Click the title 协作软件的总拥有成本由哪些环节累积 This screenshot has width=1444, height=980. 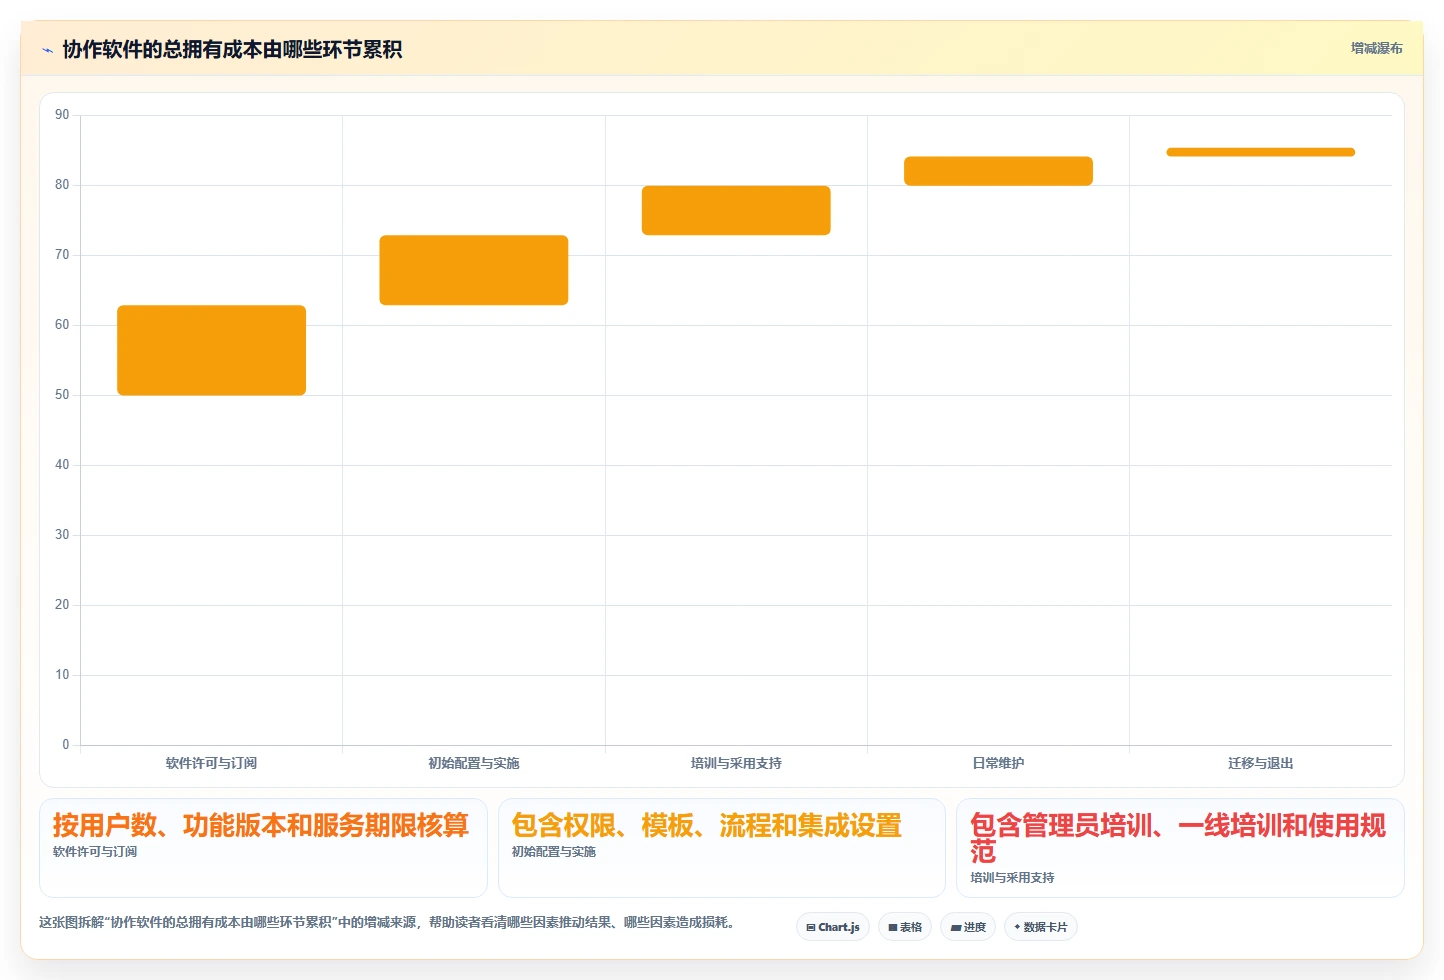[232, 49]
